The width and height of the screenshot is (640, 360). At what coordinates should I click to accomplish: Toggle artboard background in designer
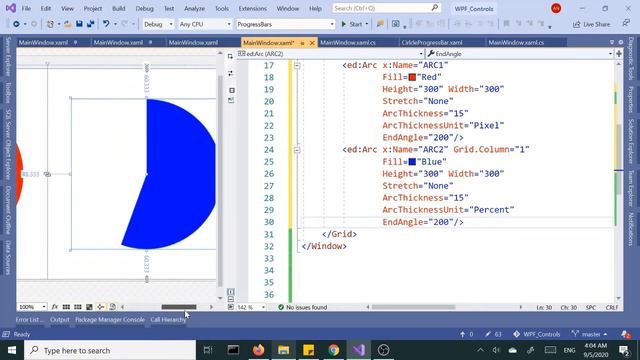click(x=89, y=307)
